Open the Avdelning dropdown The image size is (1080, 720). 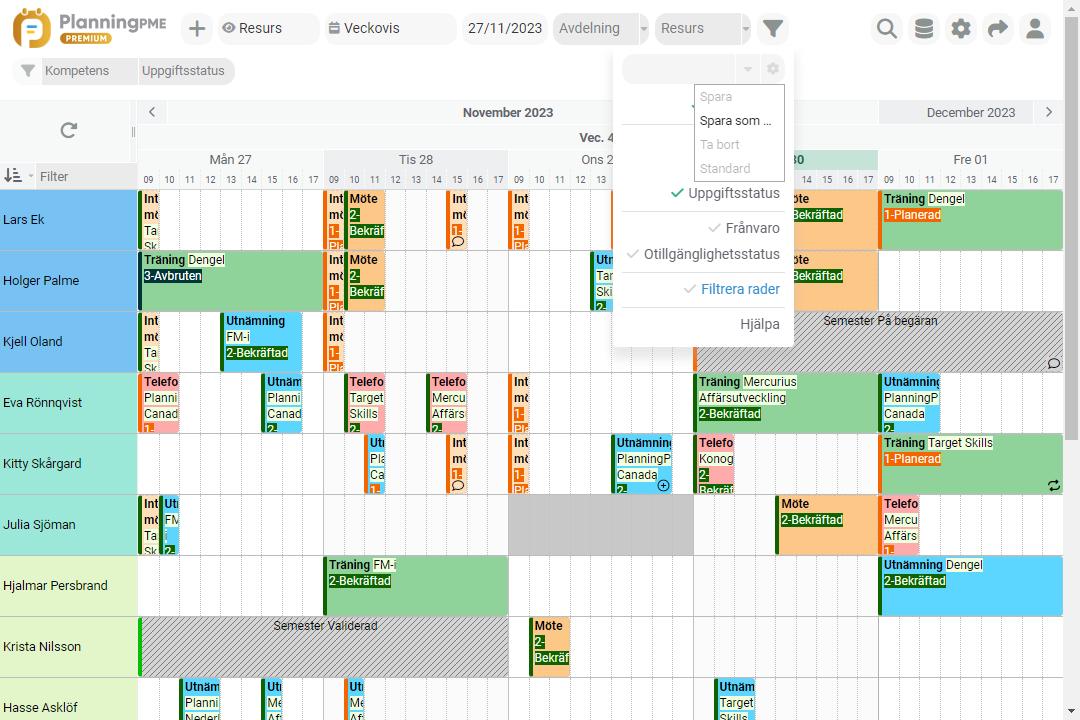(601, 28)
